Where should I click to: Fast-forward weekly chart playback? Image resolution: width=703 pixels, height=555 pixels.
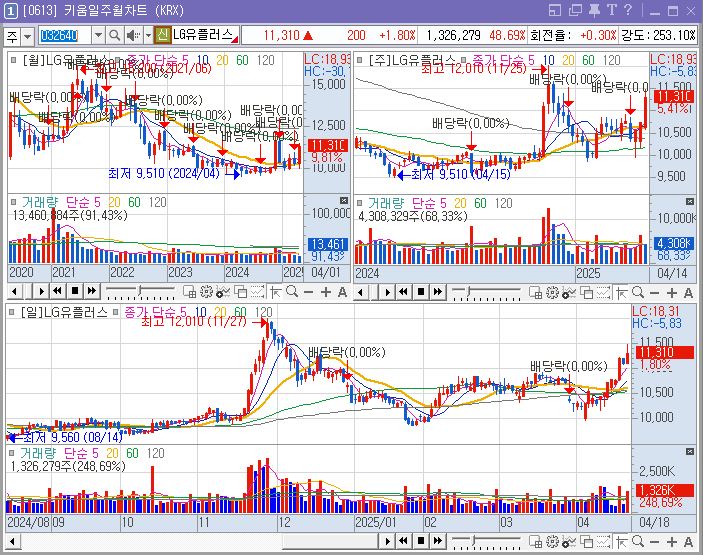438,292
